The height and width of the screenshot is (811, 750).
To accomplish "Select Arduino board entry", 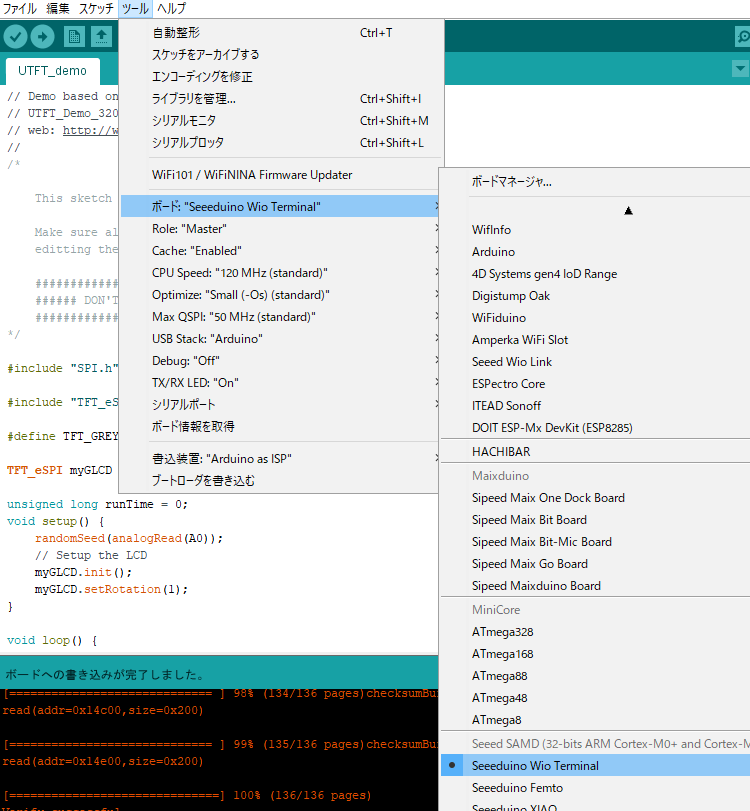I will click(595, 252).
